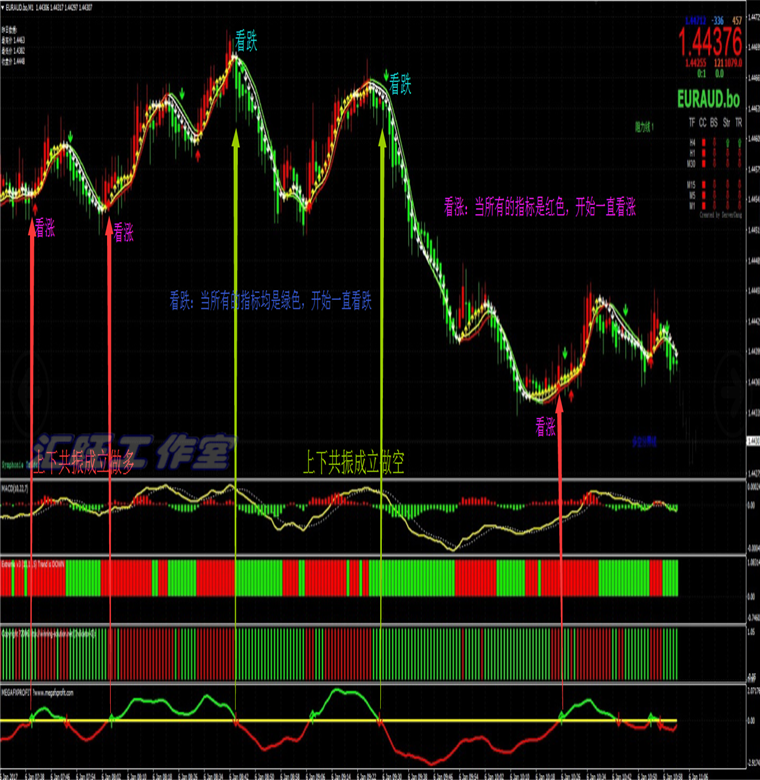Click the 1079.0 value in dashboard

coord(734,63)
